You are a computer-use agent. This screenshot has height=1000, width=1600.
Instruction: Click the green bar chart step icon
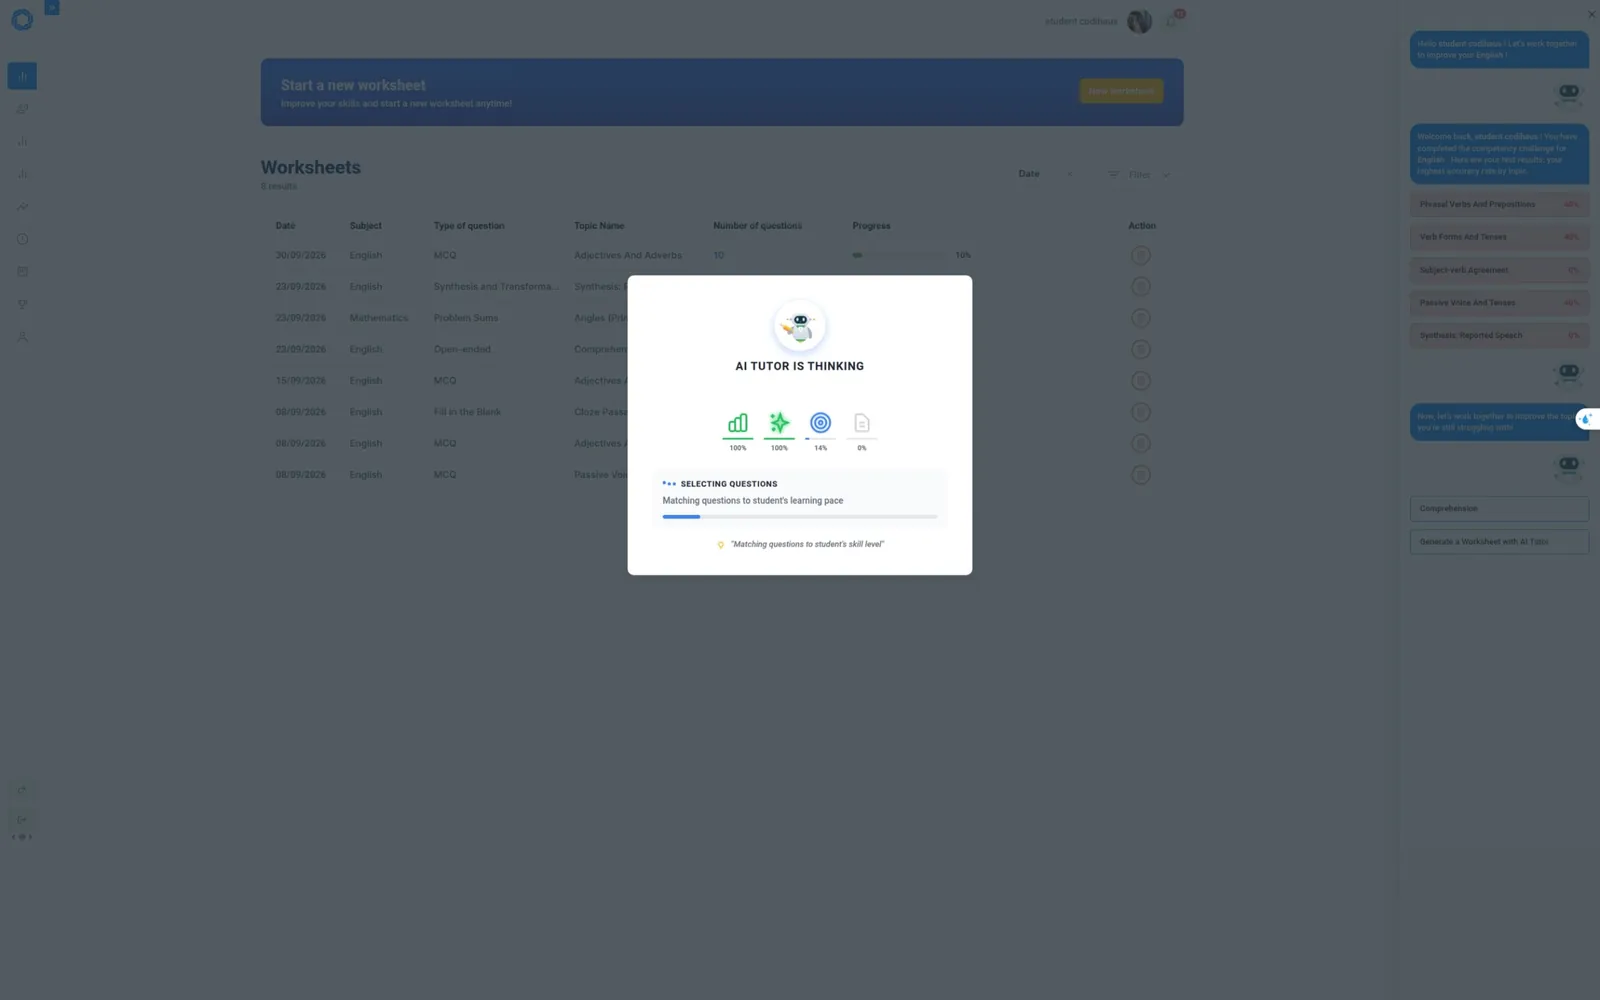(x=738, y=423)
